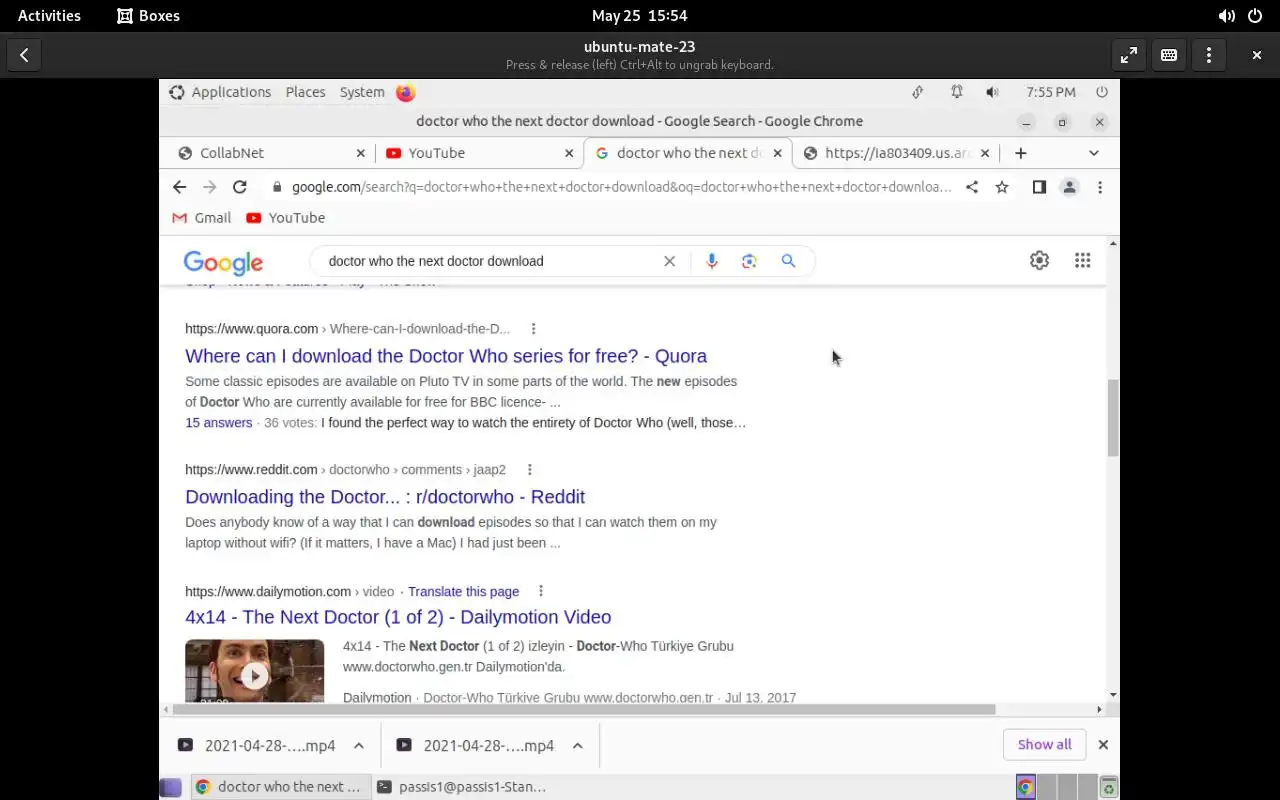Open new Chrome tab
The width and height of the screenshot is (1280, 800).
pyautogui.click(x=1020, y=153)
